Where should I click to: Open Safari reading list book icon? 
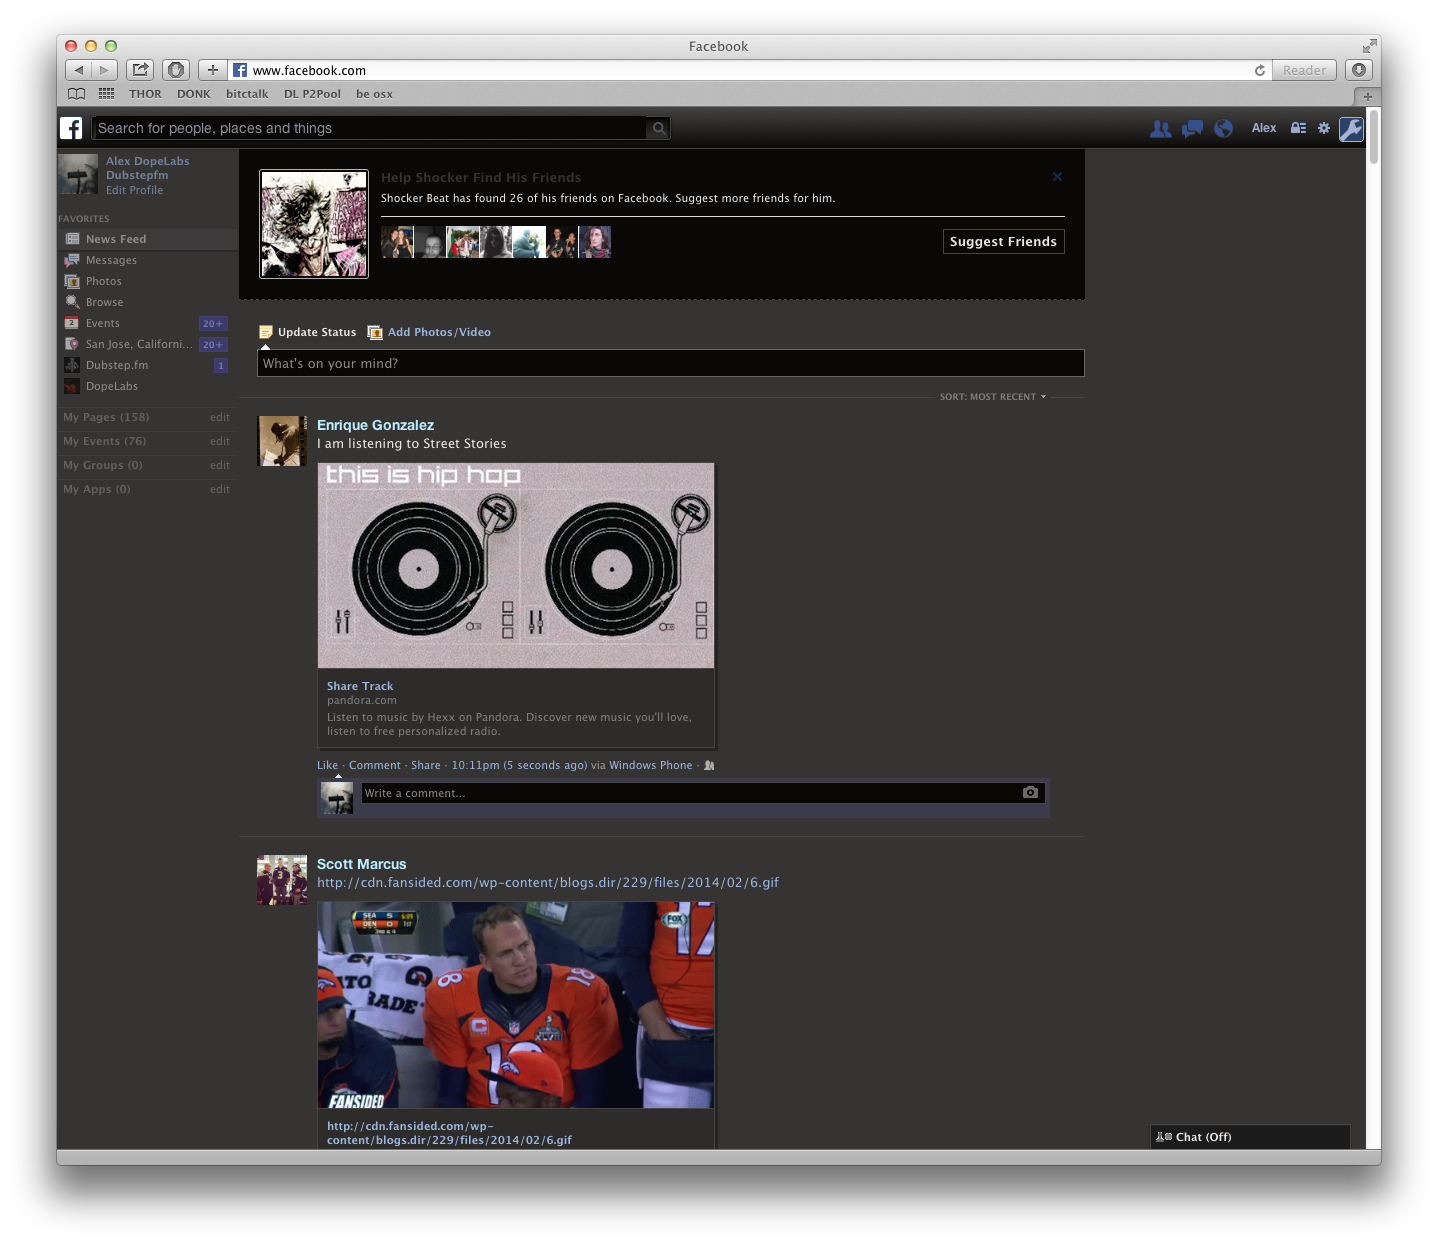pos(76,94)
